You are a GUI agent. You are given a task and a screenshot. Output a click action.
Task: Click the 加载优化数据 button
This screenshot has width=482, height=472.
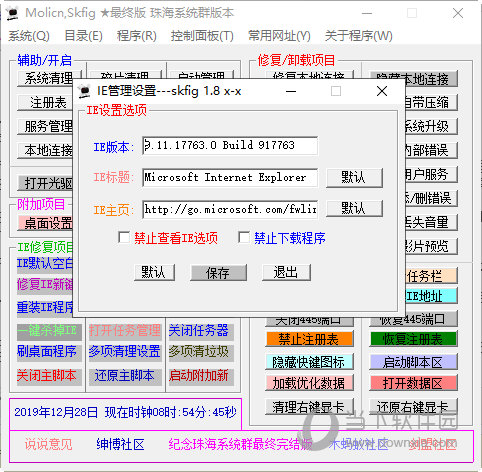tap(309, 383)
